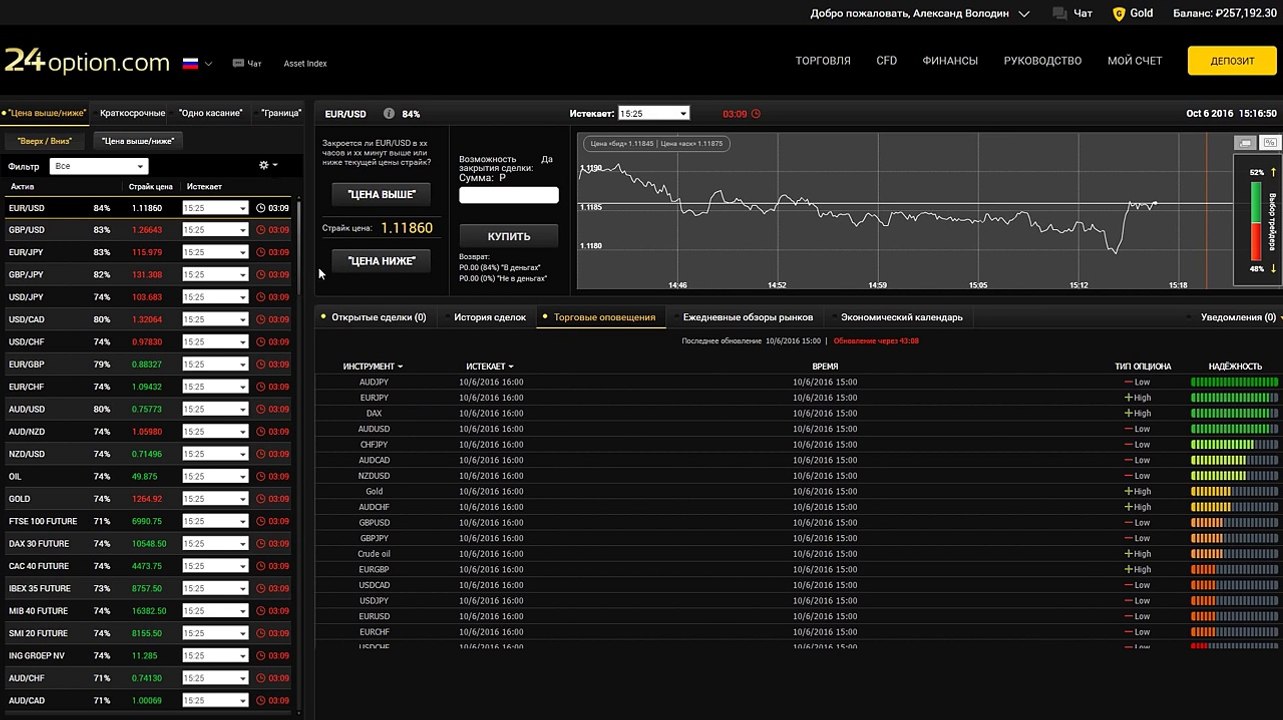The image size is (1283, 720).
Task: Open the Истекает 15:25 expiry dropdown above chart
Action: pos(654,114)
